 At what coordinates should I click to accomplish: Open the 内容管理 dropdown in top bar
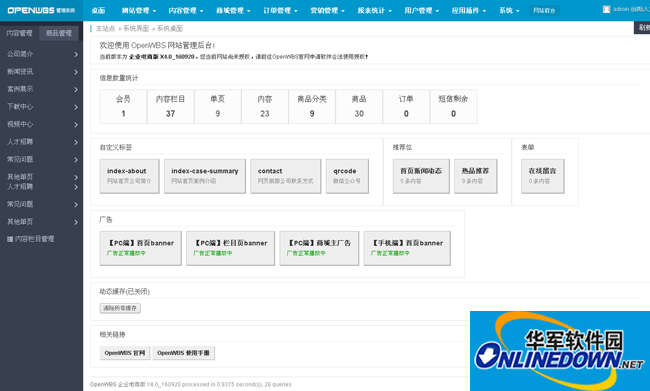(186, 10)
